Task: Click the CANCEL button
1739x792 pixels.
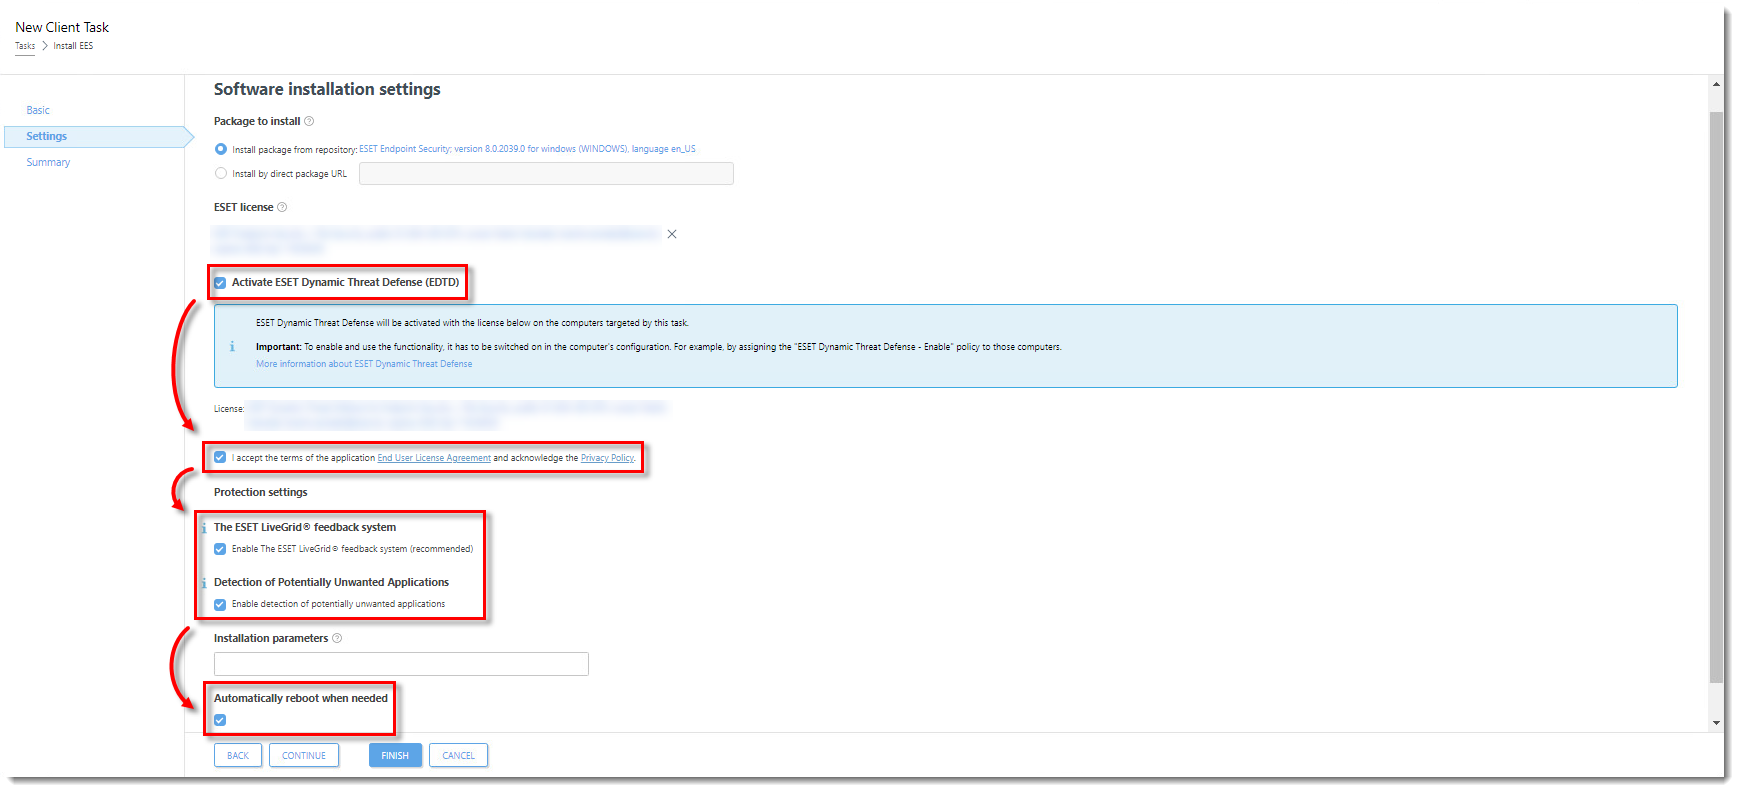Action: click(458, 755)
